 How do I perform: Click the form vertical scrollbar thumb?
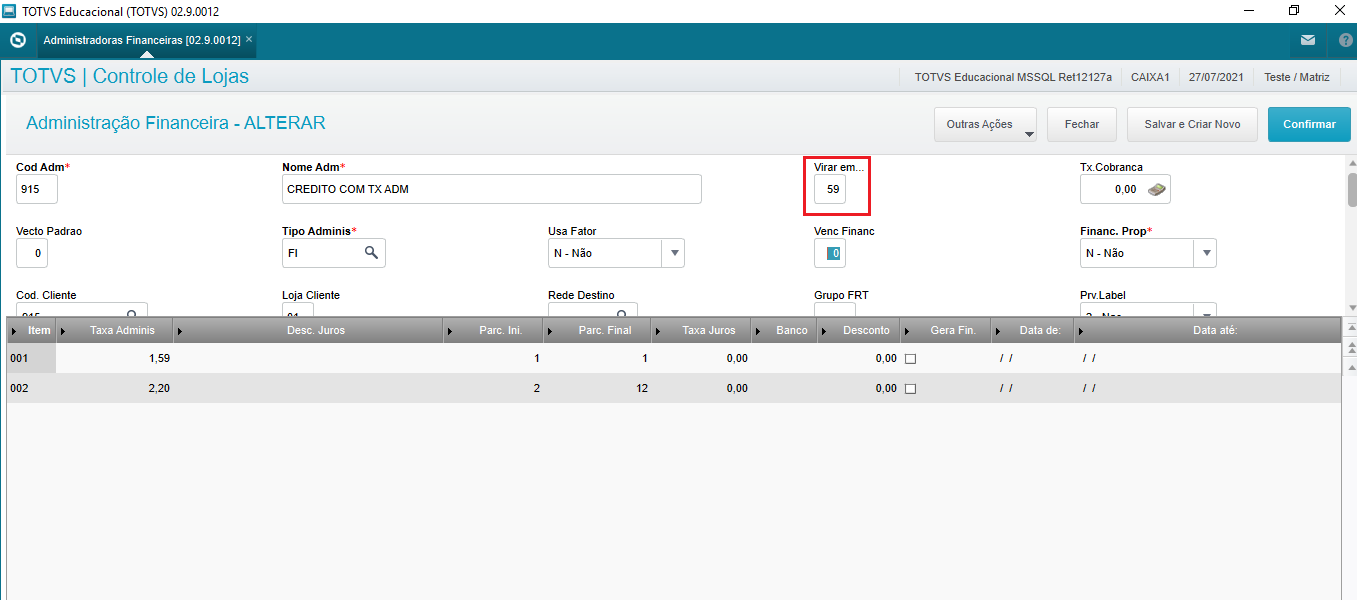tap(1351, 188)
